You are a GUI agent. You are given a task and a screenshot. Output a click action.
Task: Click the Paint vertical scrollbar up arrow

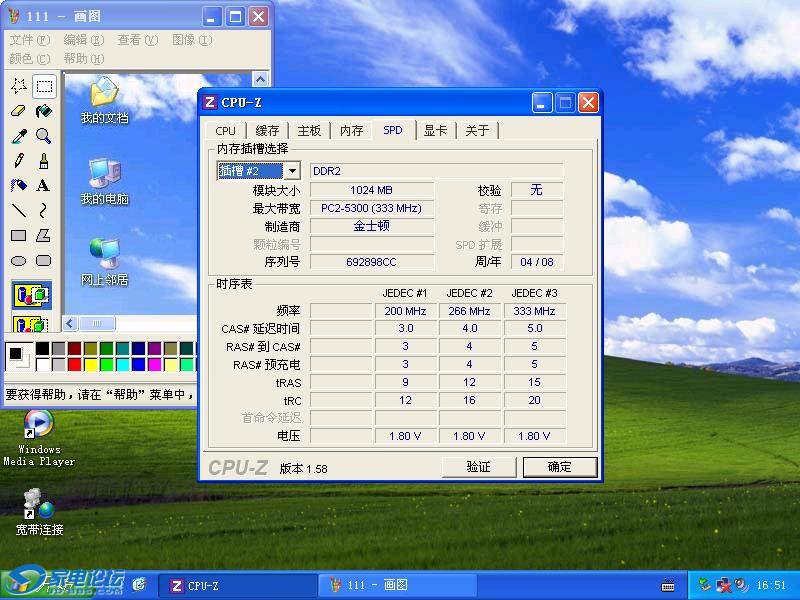click(260, 79)
